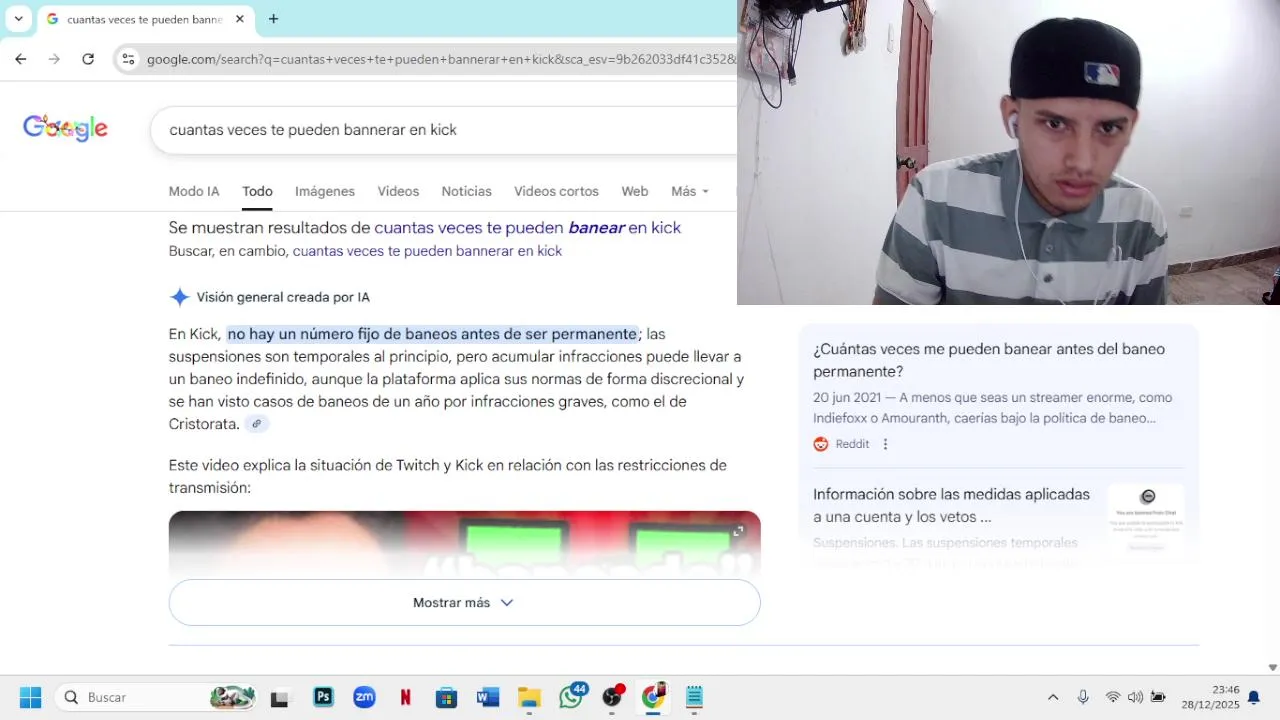Open clock and calendar 23:46
The image size is (1280, 720).
point(1210,697)
